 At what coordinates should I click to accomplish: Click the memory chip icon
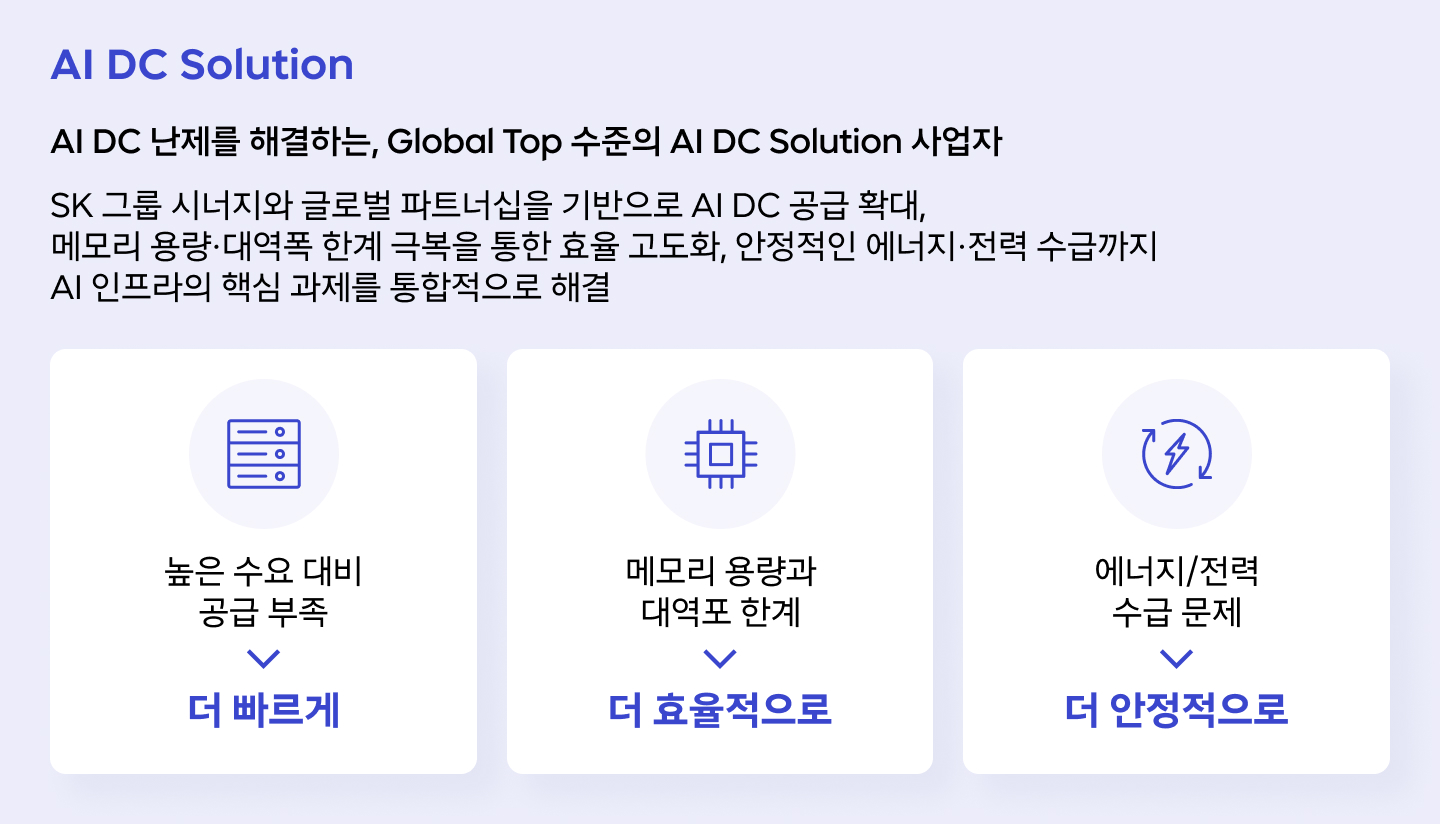pos(720,454)
